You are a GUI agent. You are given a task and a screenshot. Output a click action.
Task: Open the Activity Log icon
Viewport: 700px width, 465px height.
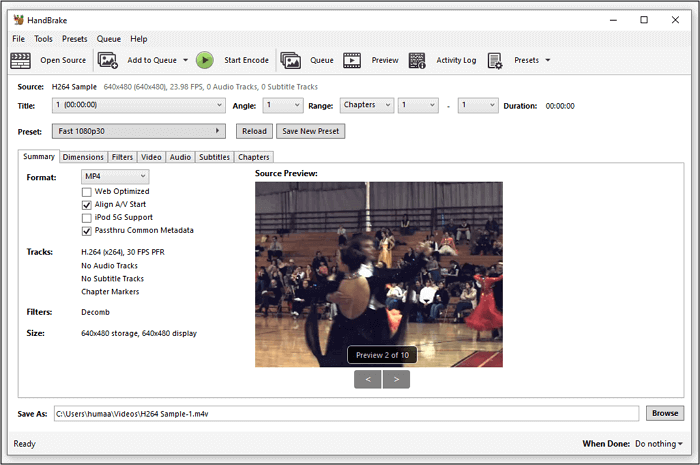point(417,60)
